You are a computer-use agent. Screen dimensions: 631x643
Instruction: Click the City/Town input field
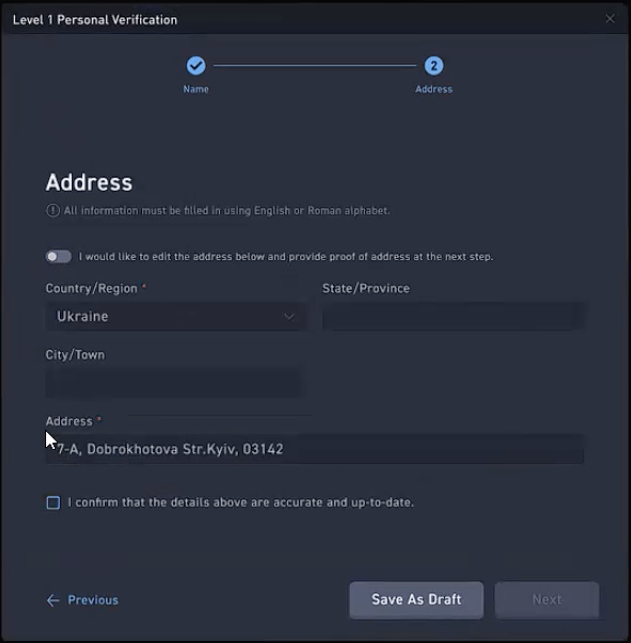(174, 383)
